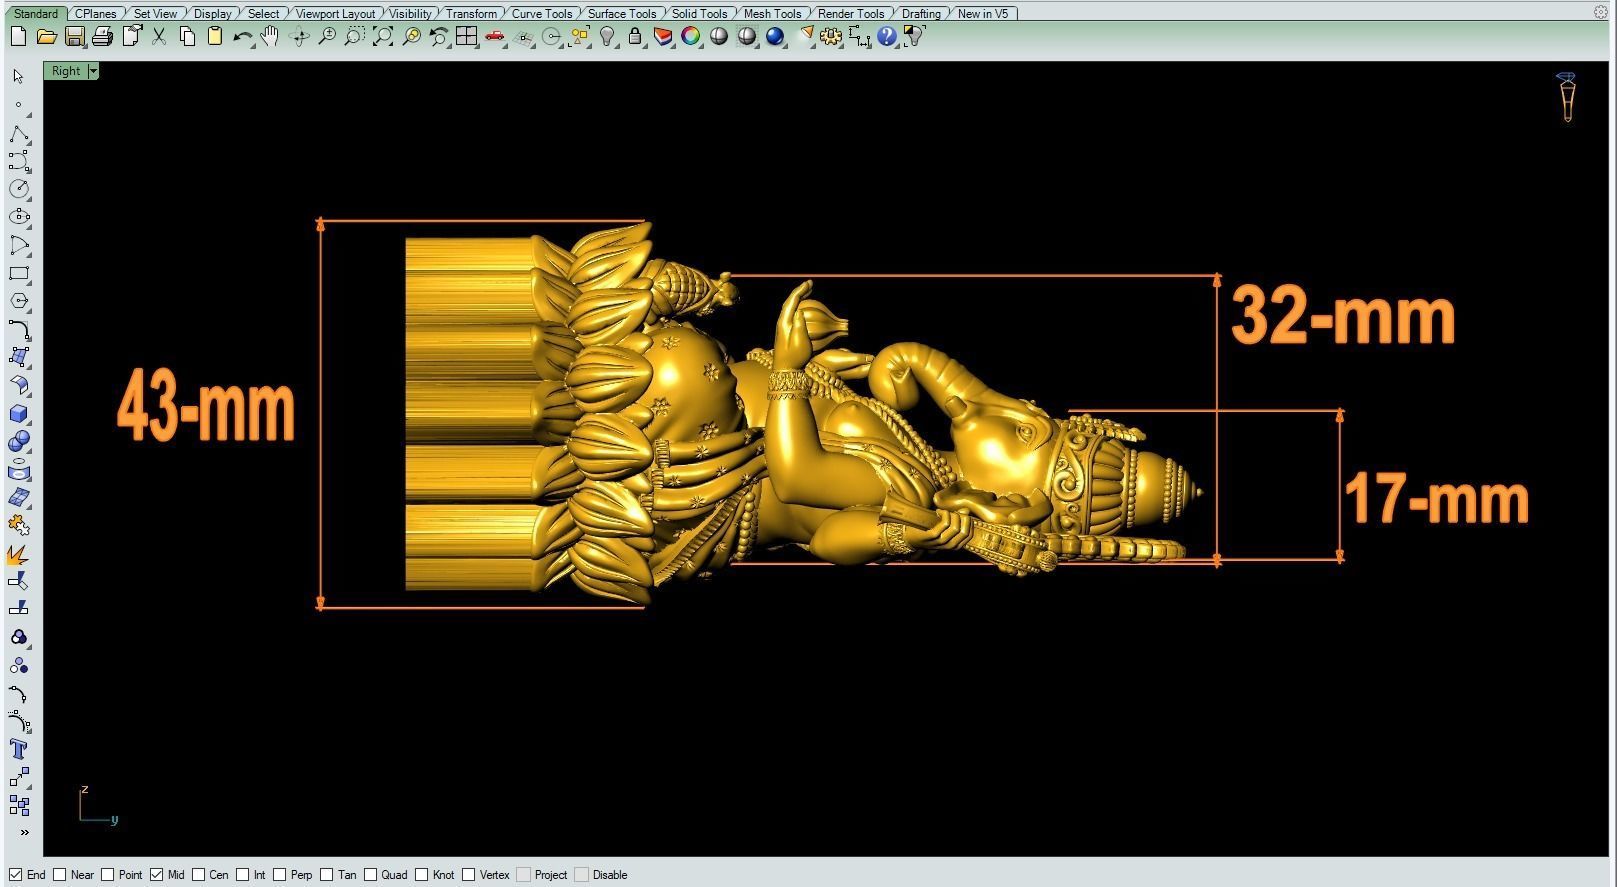The height and width of the screenshot is (887, 1617).
Task: Expand more sidebar tools with double chevron
Action: coord(24,832)
